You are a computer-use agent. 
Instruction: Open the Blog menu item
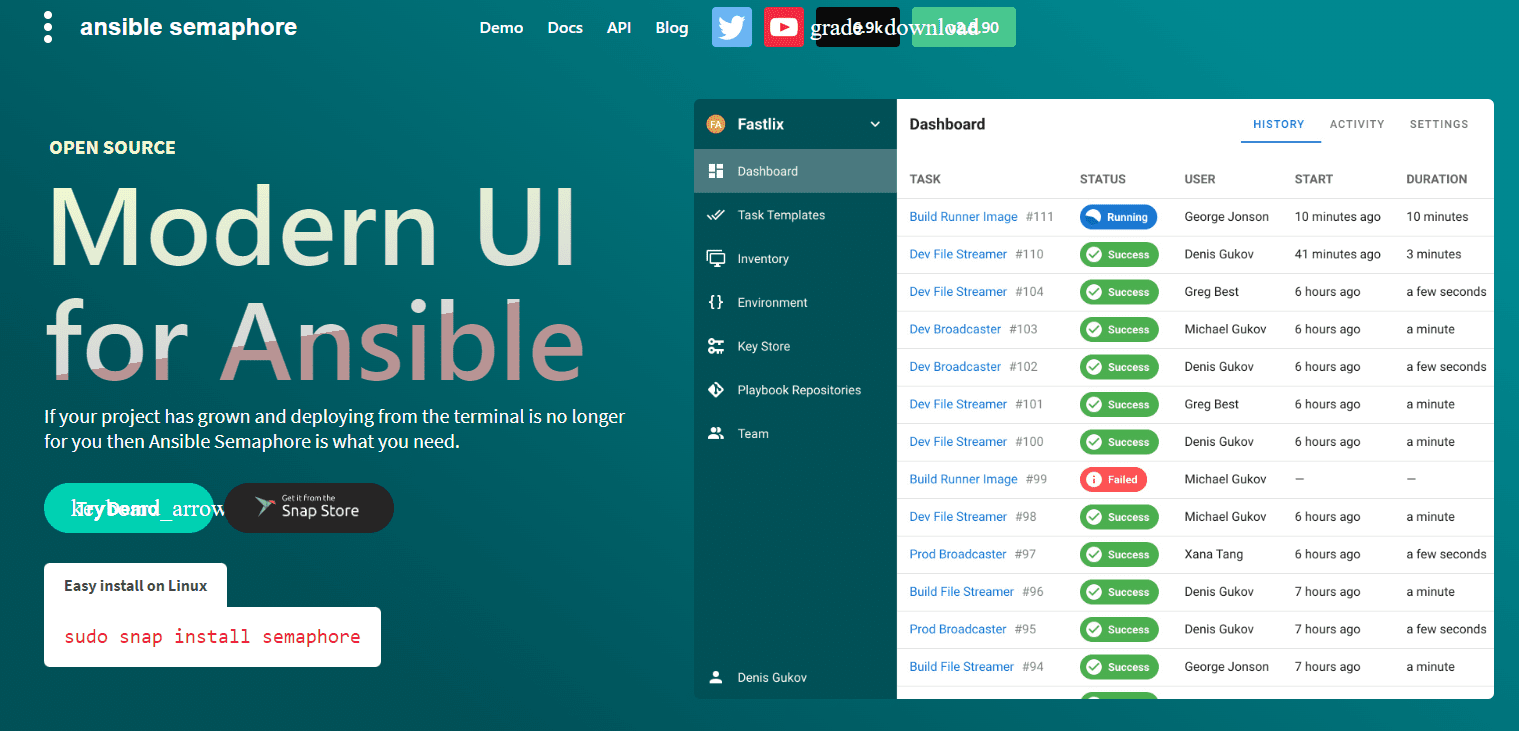[x=672, y=27]
